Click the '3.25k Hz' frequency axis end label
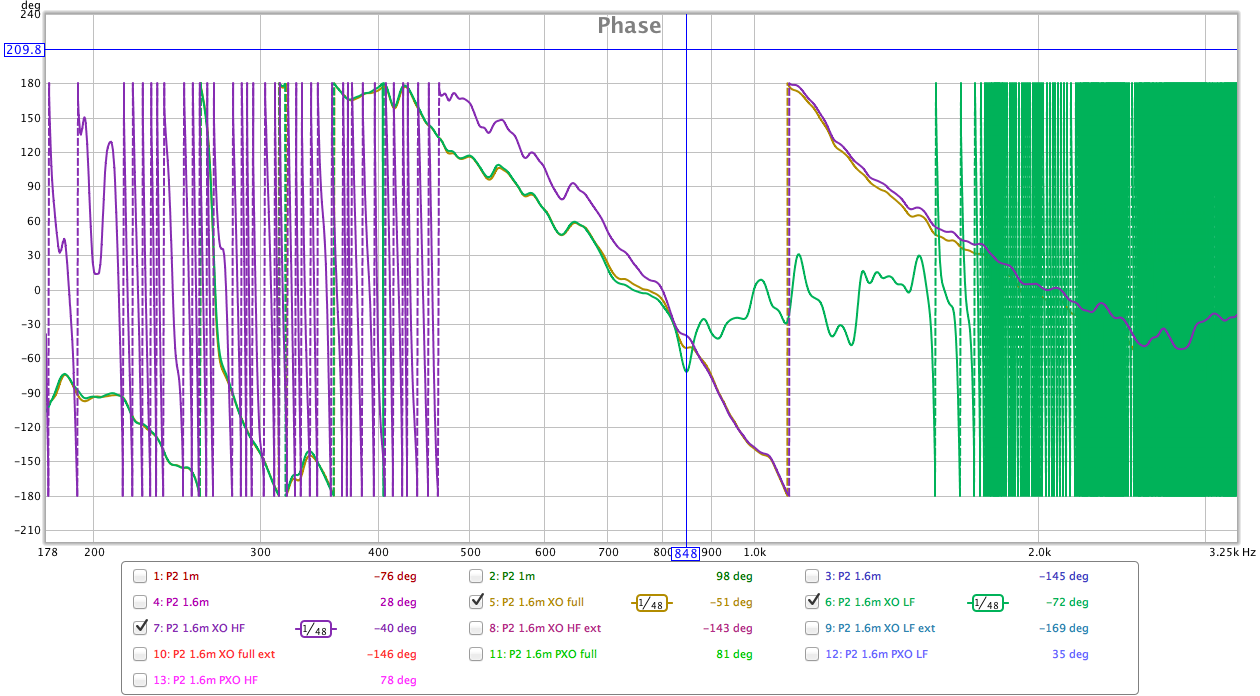This screenshot has height=696, width=1260. pos(1230,552)
